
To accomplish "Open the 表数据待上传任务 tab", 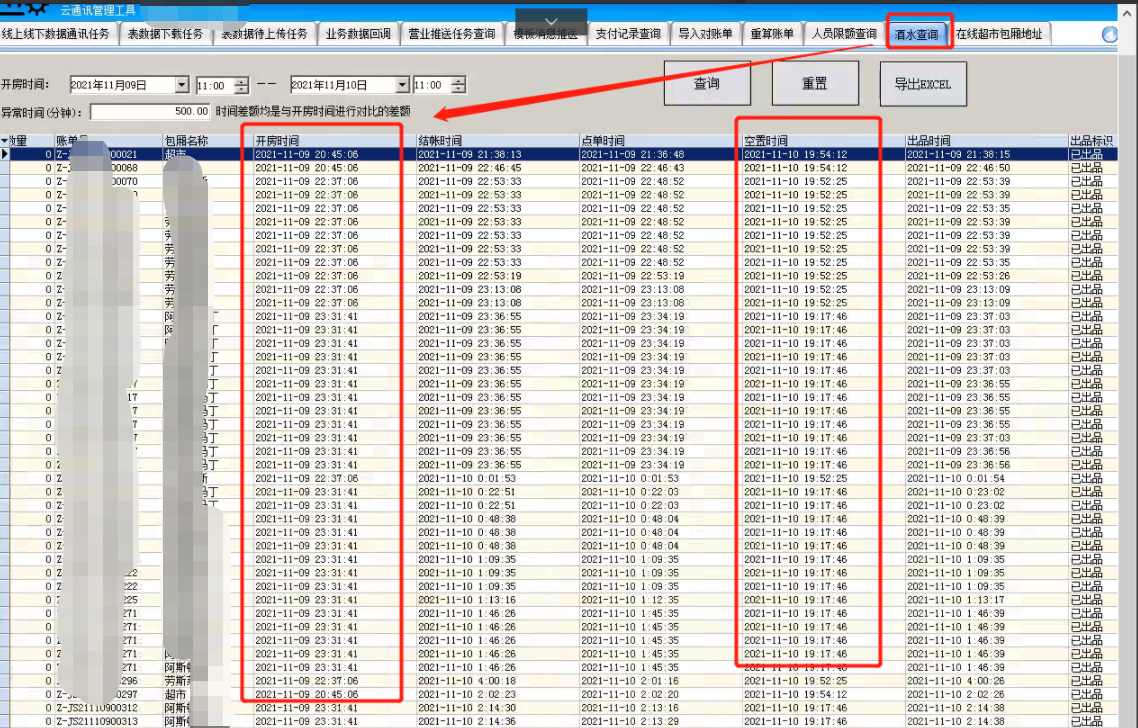I will tap(264, 34).
